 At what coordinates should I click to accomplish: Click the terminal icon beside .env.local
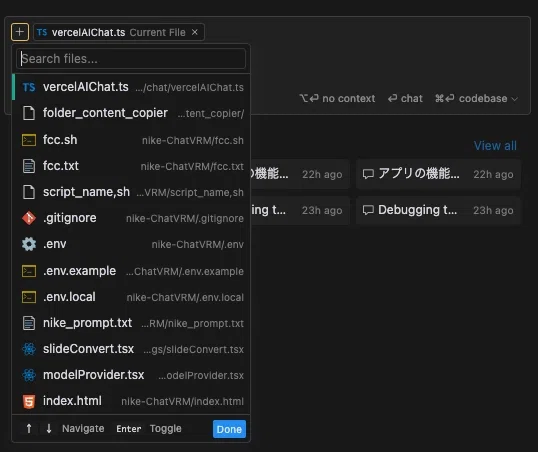pyautogui.click(x=29, y=297)
